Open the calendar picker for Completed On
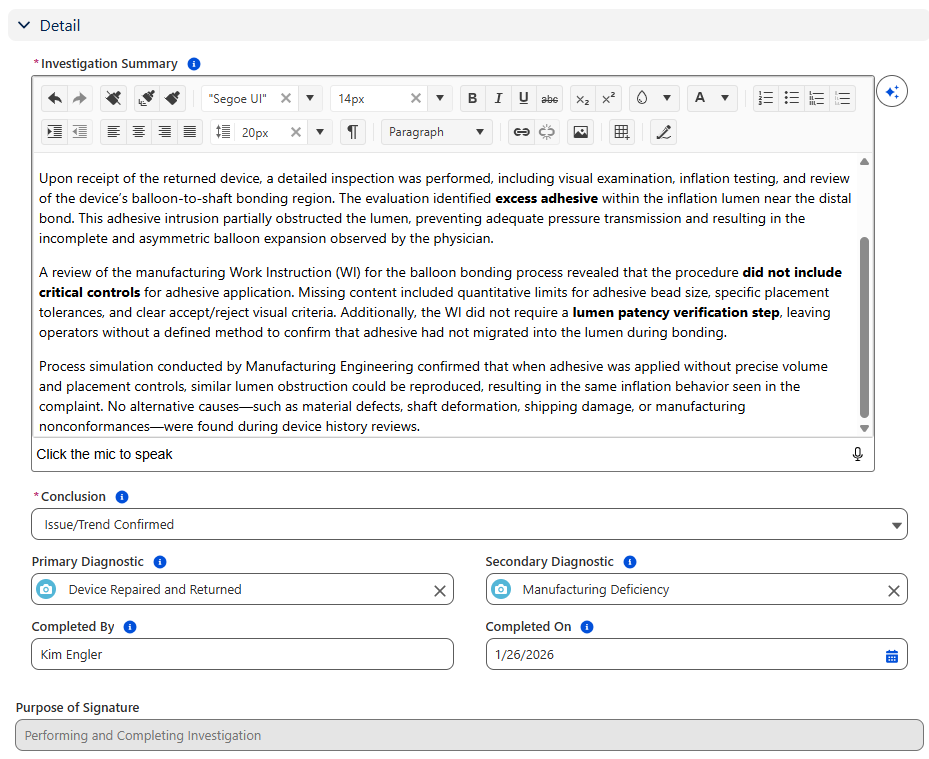This screenshot has height=759, width=929. 891,656
